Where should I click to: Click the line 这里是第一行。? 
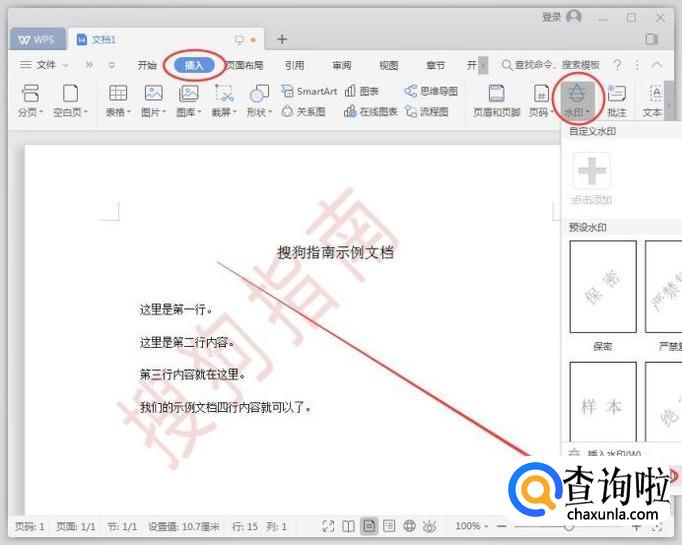click(176, 310)
